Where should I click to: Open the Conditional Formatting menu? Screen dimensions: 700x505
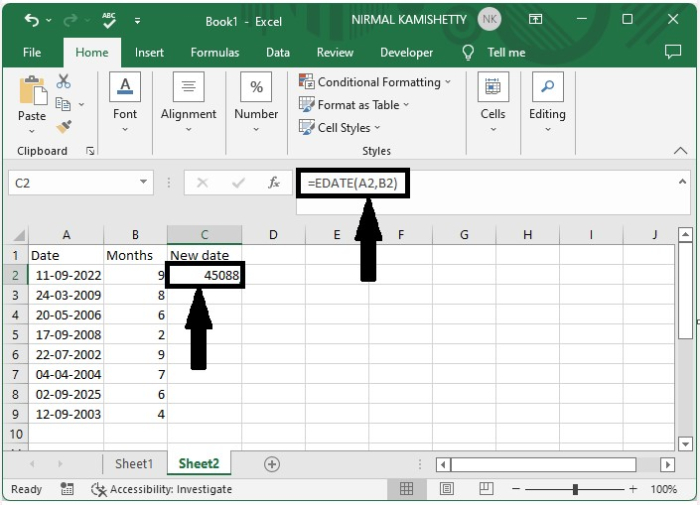tap(375, 82)
